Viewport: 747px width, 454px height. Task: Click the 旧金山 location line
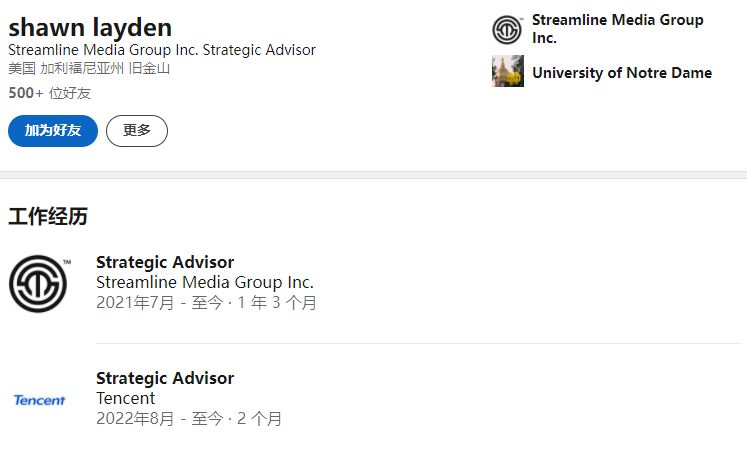tap(89, 68)
